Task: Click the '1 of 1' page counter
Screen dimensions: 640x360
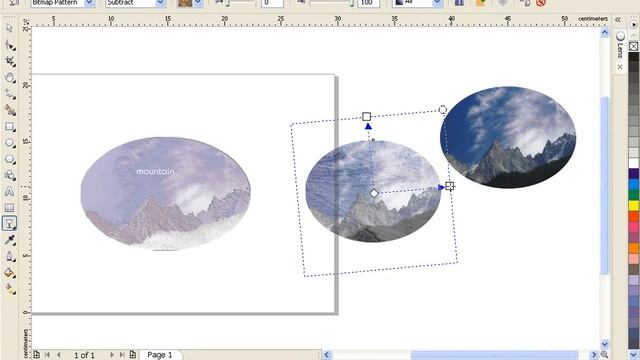Action: click(84, 355)
